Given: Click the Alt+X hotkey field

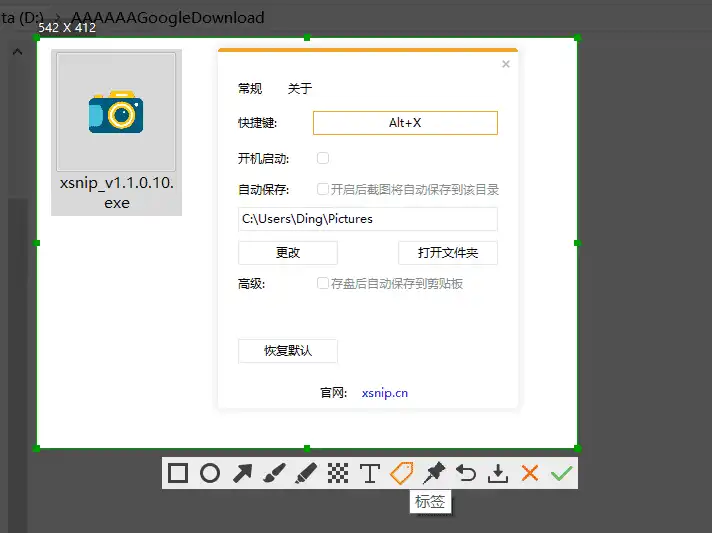Looking at the screenshot, I should (x=405, y=123).
